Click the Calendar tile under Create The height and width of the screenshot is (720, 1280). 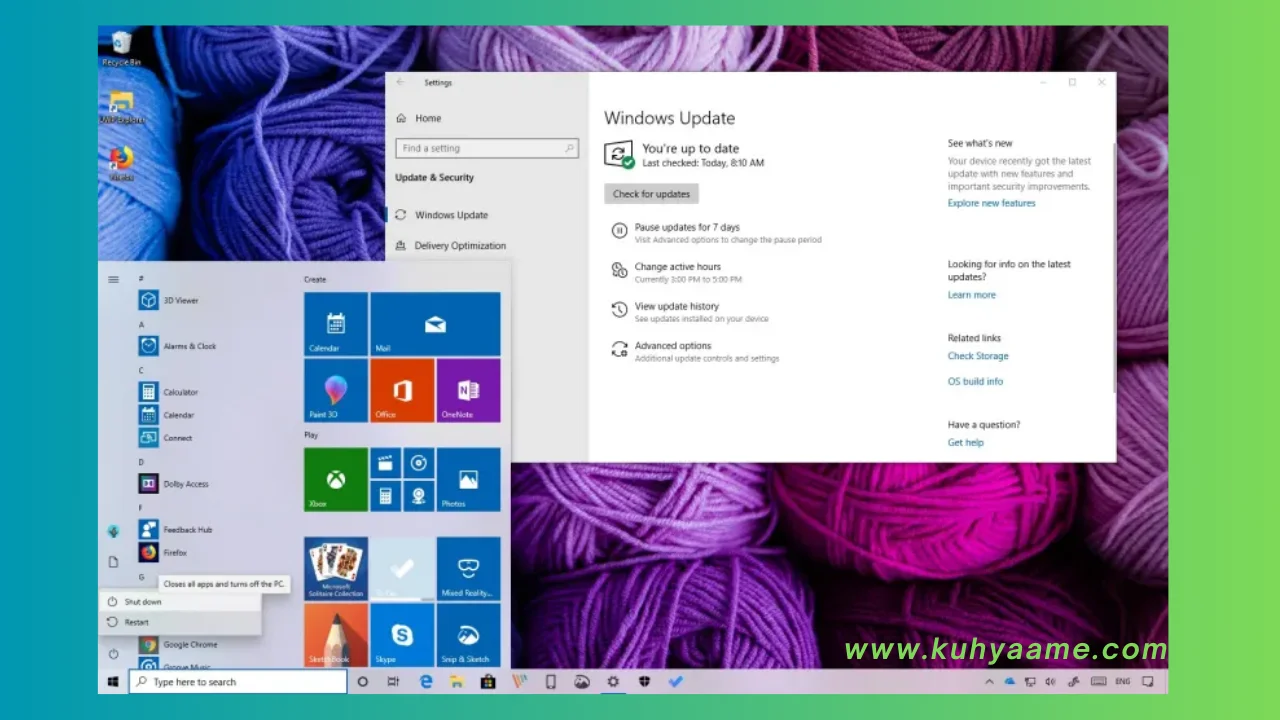tap(336, 324)
